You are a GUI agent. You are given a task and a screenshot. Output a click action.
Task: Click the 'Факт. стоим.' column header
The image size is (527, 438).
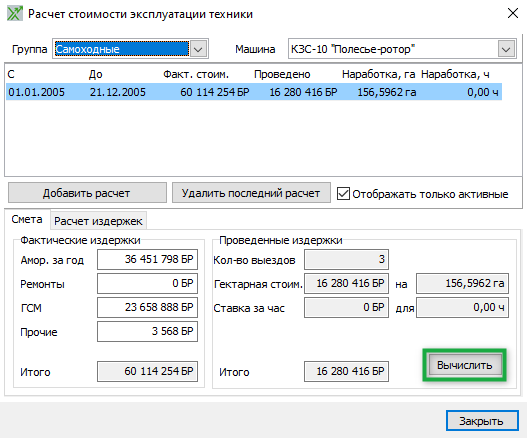coord(196,74)
